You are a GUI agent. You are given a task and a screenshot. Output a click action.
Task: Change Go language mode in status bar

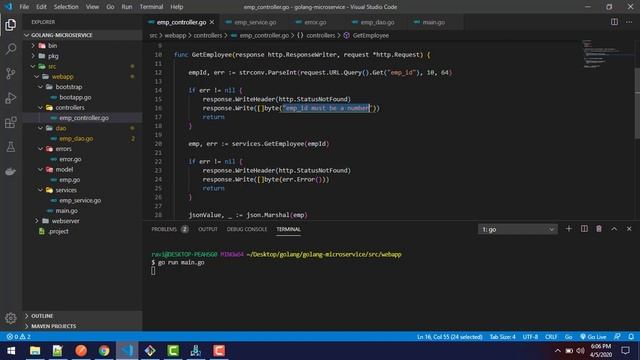(568, 337)
